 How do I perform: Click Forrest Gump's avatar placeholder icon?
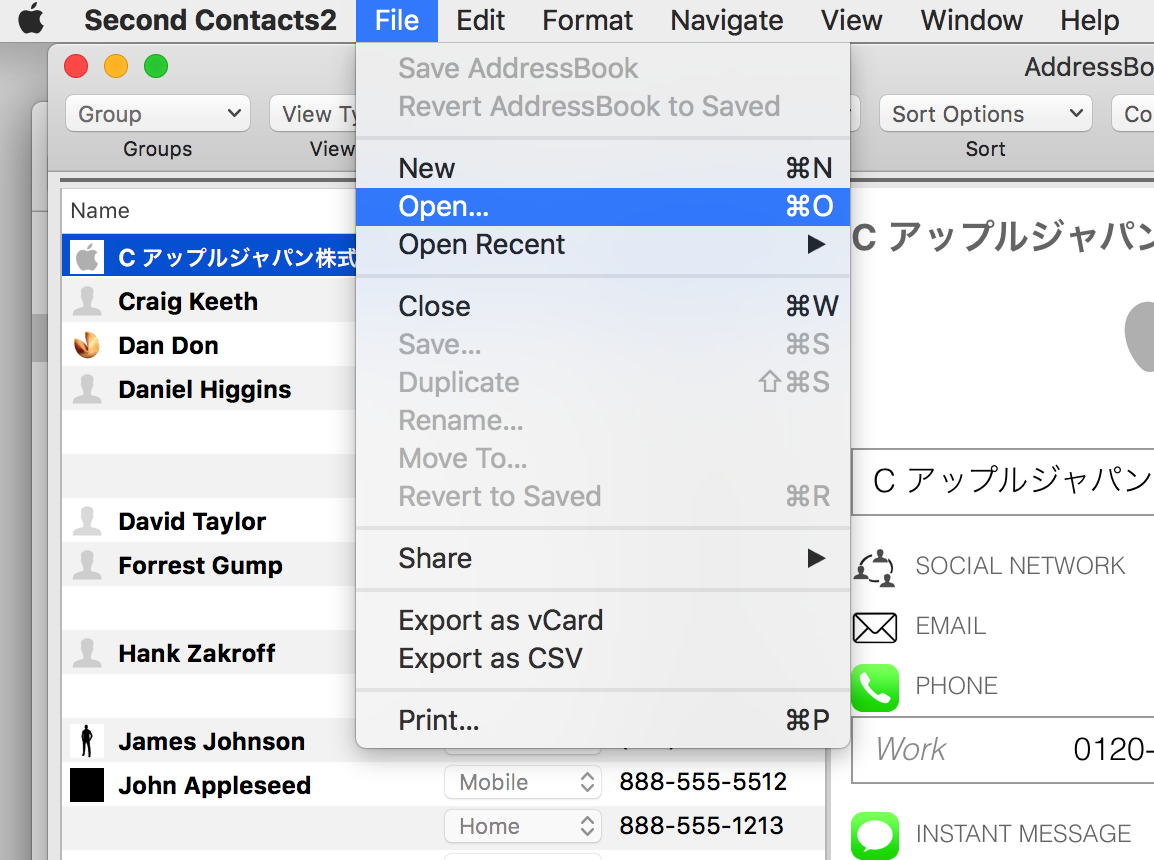pyautogui.click(x=87, y=565)
